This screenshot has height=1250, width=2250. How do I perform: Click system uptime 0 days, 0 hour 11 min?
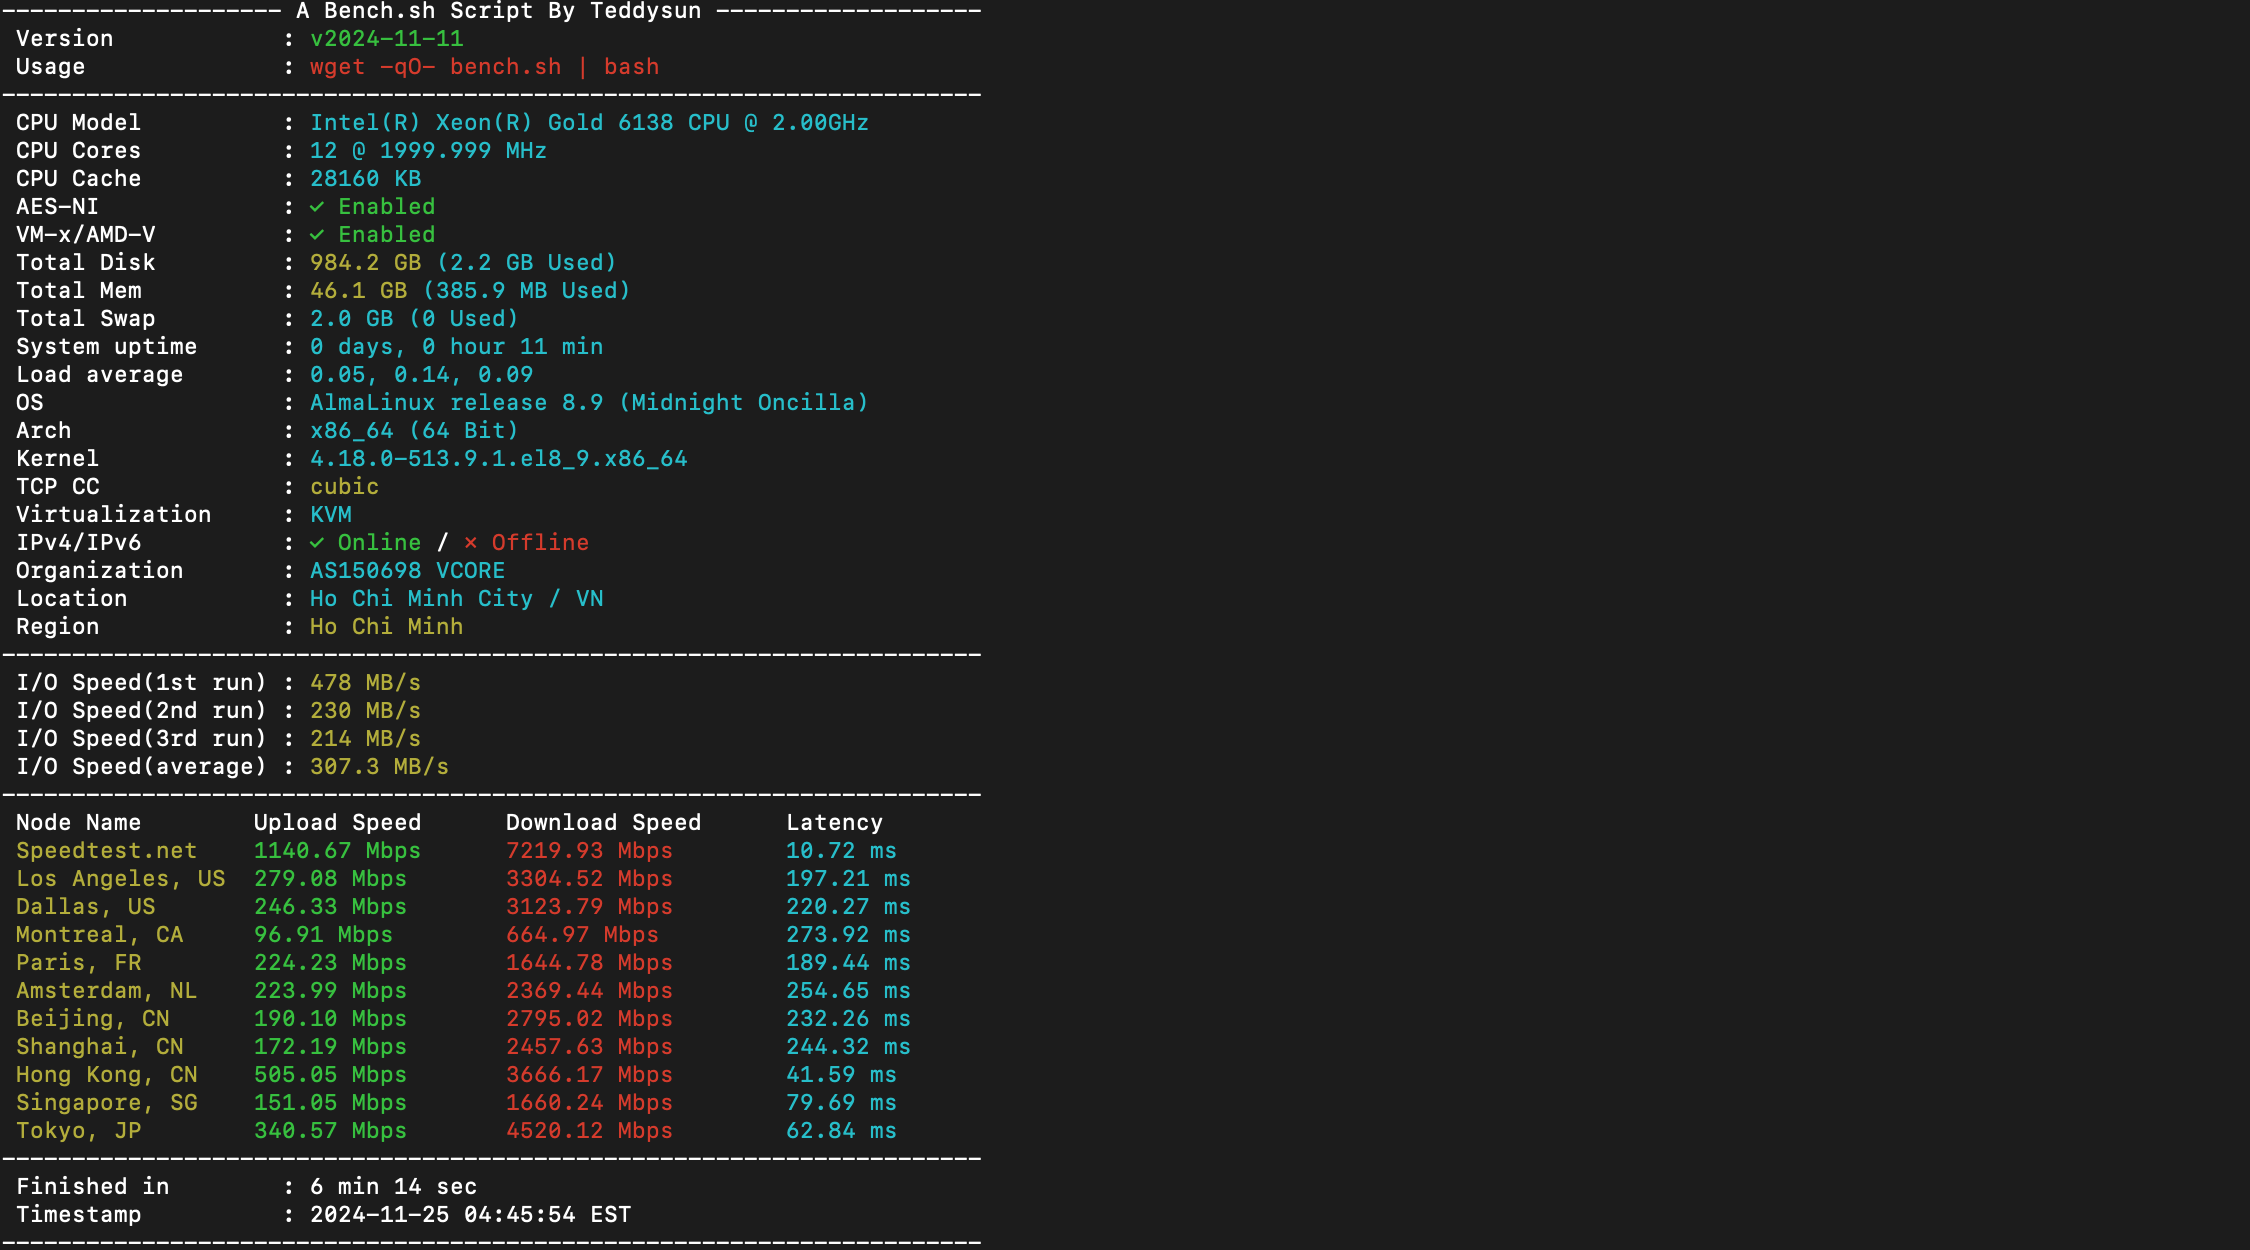coord(456,346)
